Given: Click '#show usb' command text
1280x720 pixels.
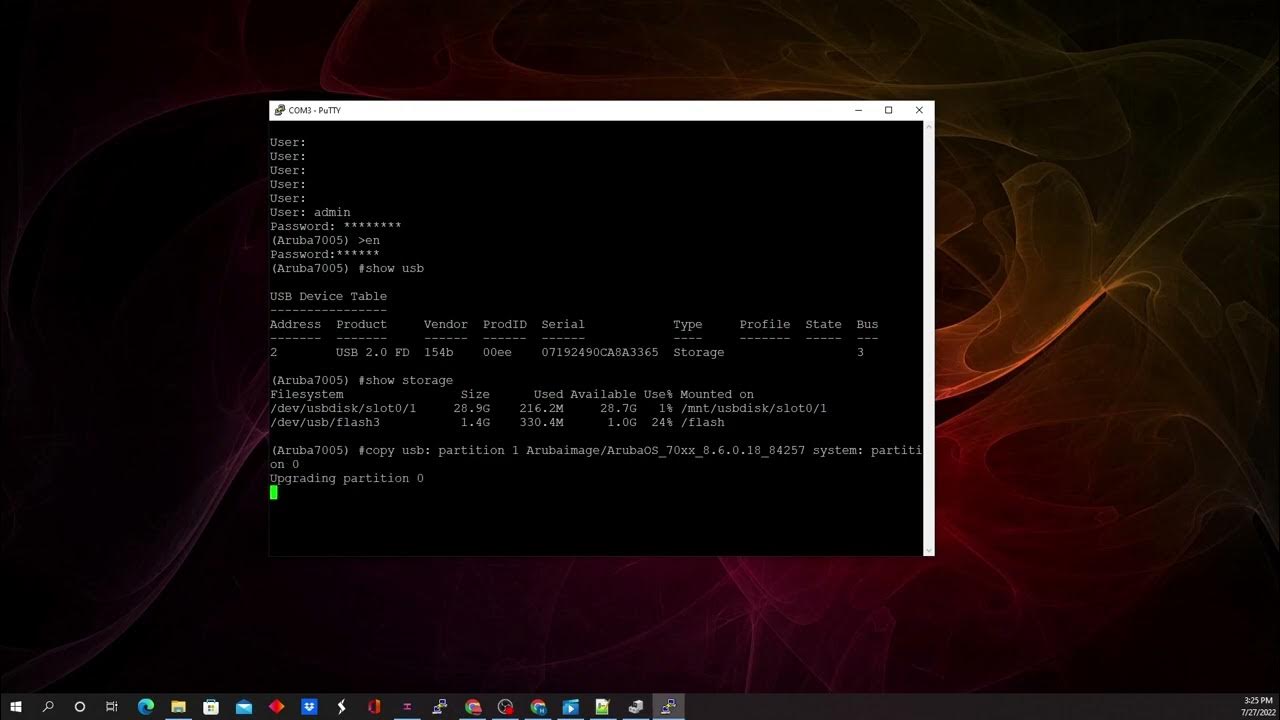Looking at the screenshot, I should [391, 268].
